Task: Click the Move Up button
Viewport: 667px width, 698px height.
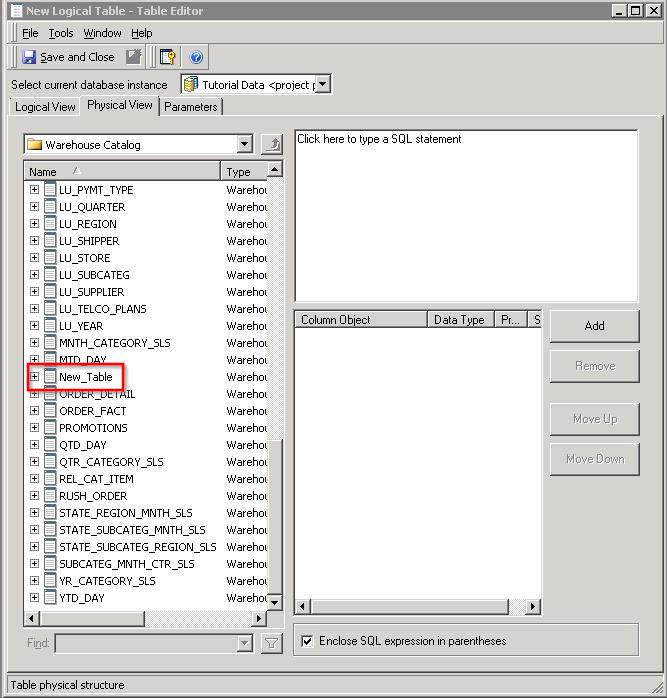Action: tap(594, 419)
